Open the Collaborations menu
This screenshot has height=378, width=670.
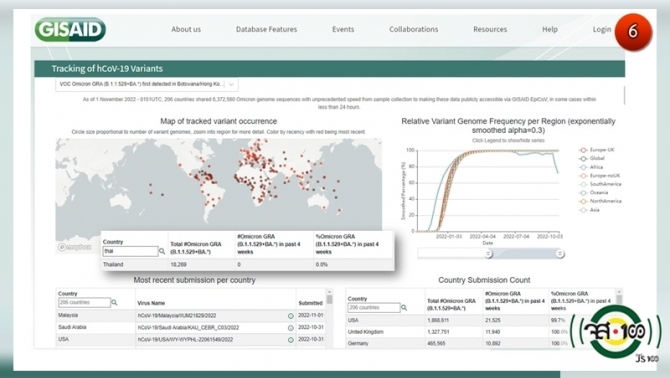click(x=414, y=29)
